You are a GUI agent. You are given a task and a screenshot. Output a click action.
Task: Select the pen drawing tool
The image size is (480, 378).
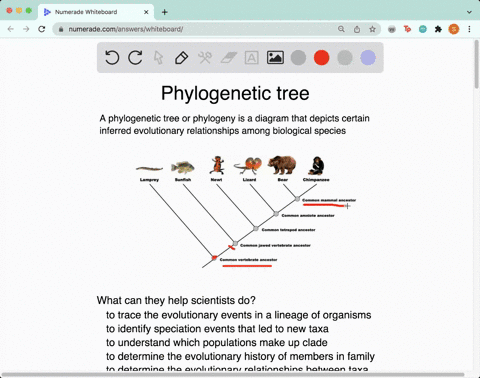[181, 58]
